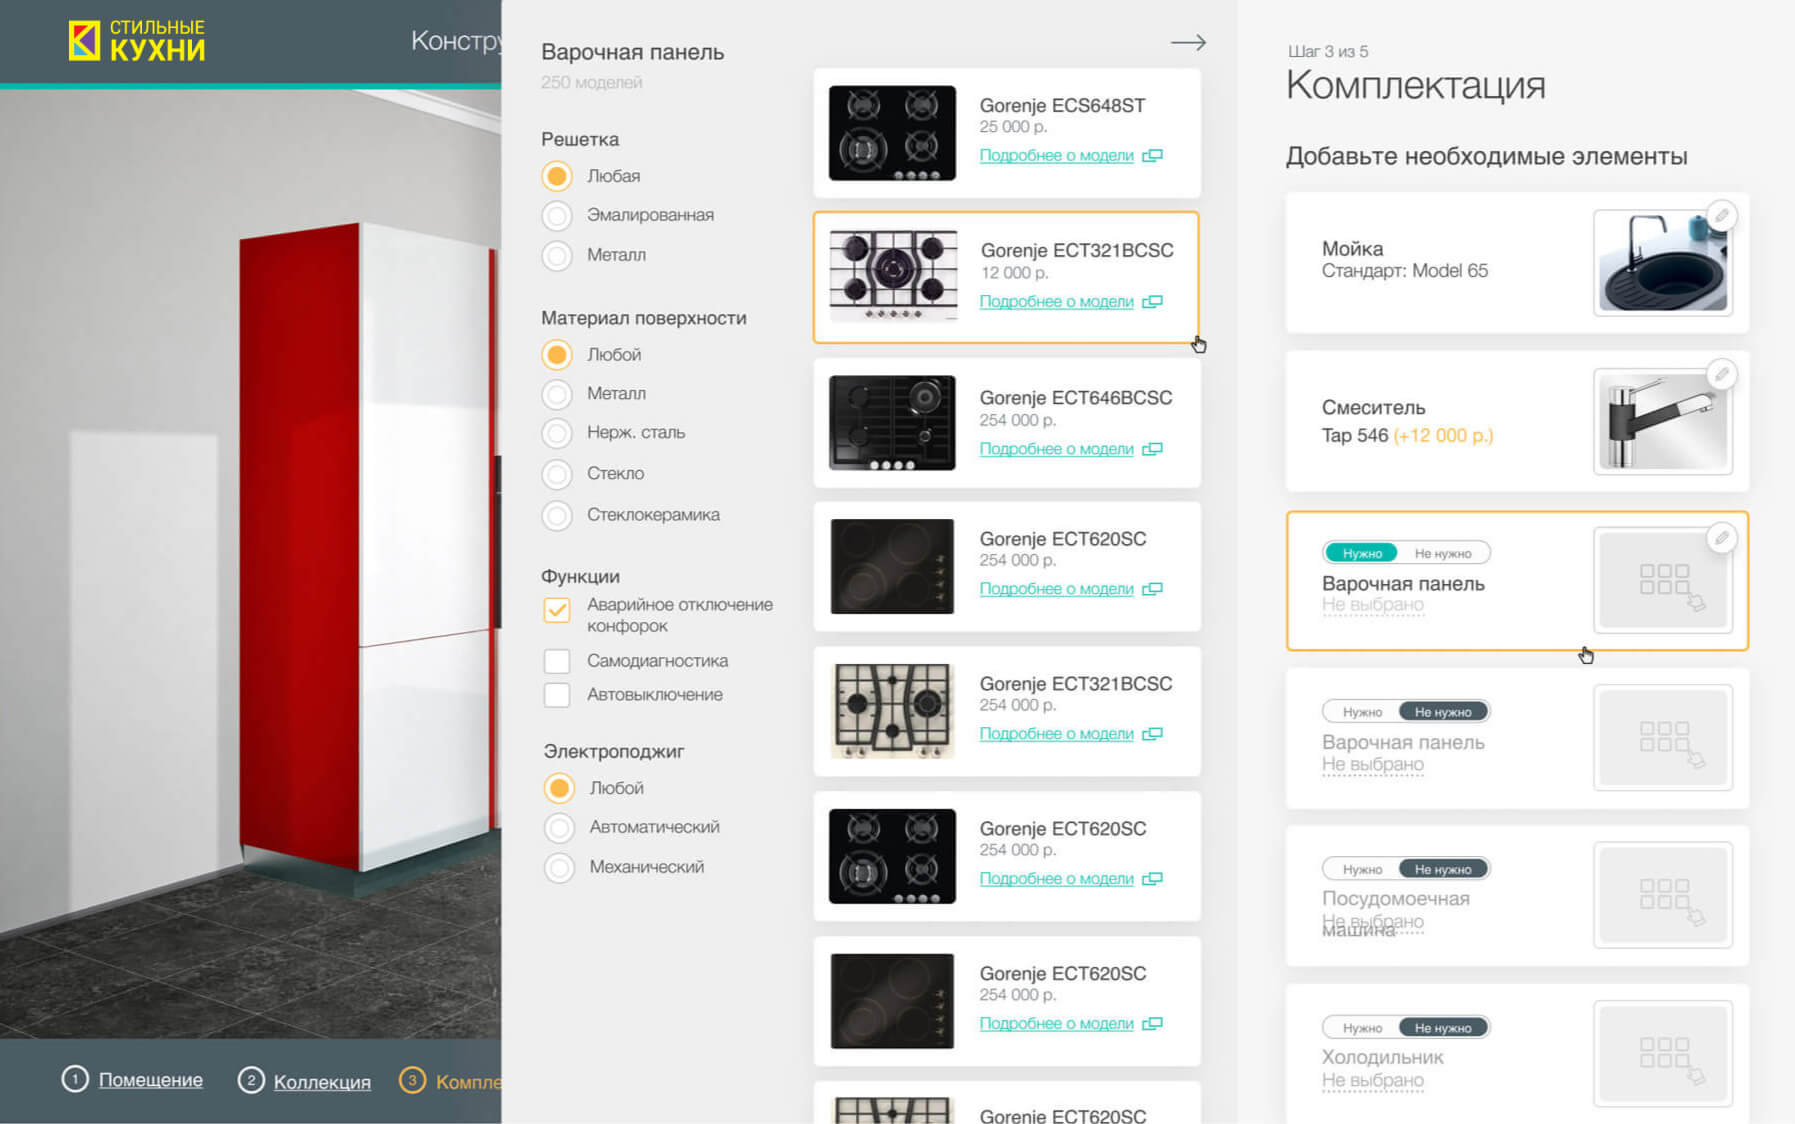Click the Мойка sink thumbnail
The image size is (1795, 1124).
[x=1663, y=263]
